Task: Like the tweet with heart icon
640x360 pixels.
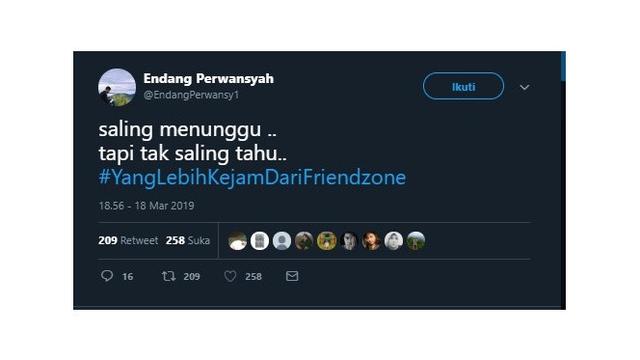Action: (230, 276)
